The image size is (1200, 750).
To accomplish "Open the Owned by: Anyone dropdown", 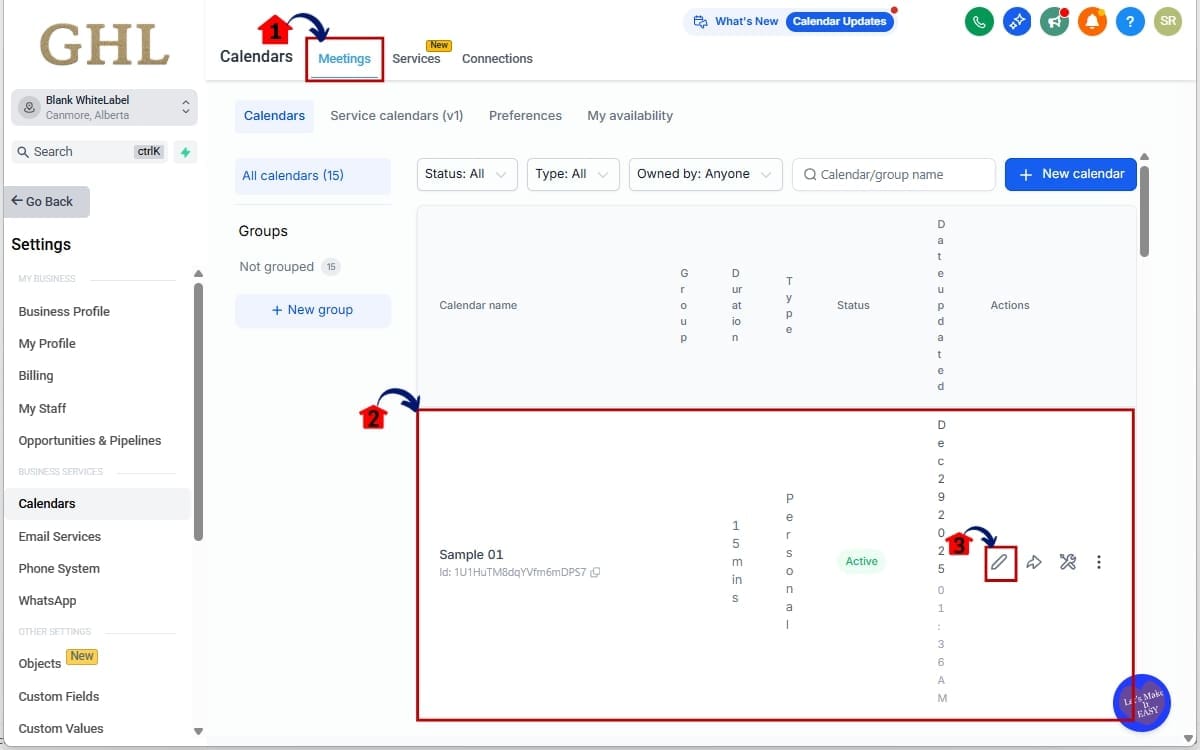I will pyautogui.click(x=705, y=174).
